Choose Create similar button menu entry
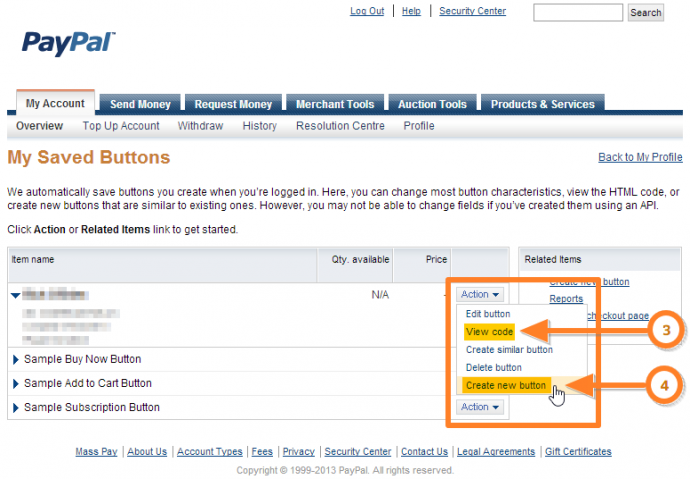Image resolution: width=690 pixels, height=479 pixels. click(509, 350)
